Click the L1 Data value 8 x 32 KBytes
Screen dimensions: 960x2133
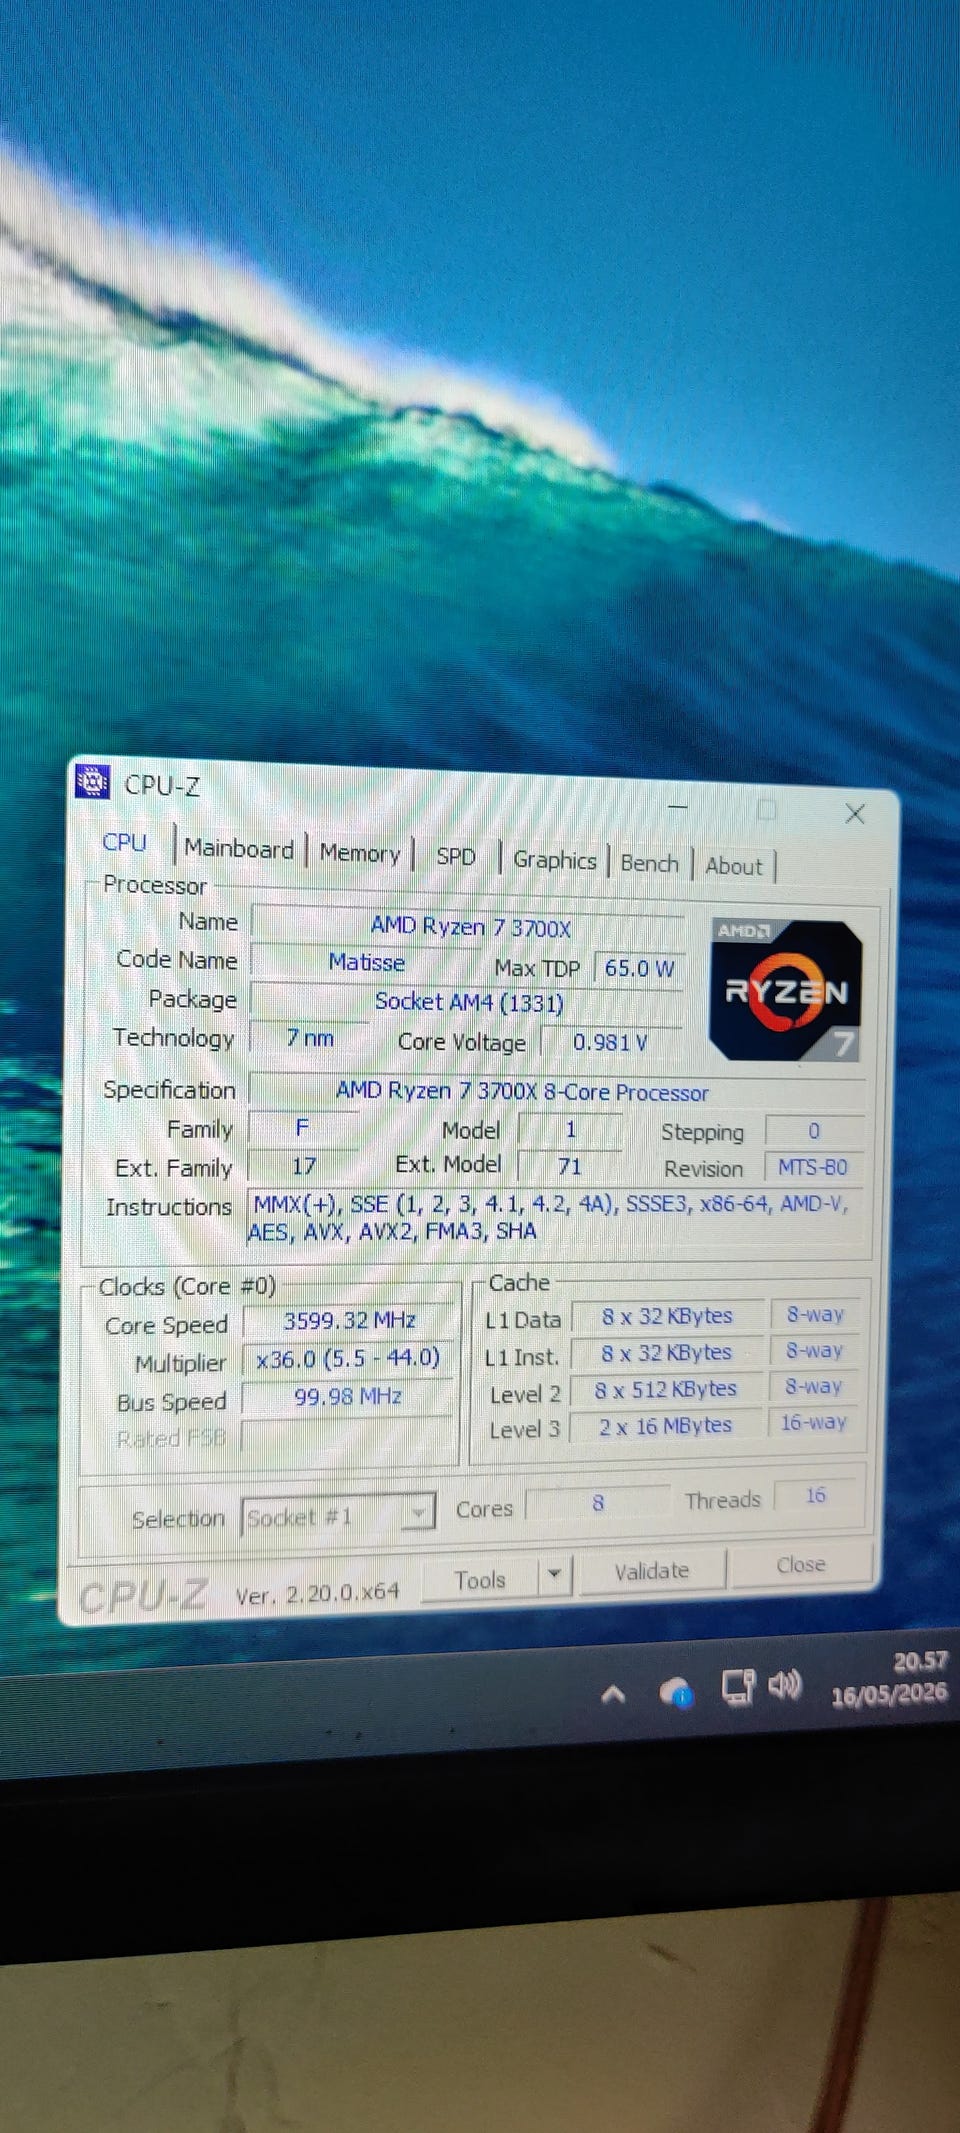coord(667,1316)
